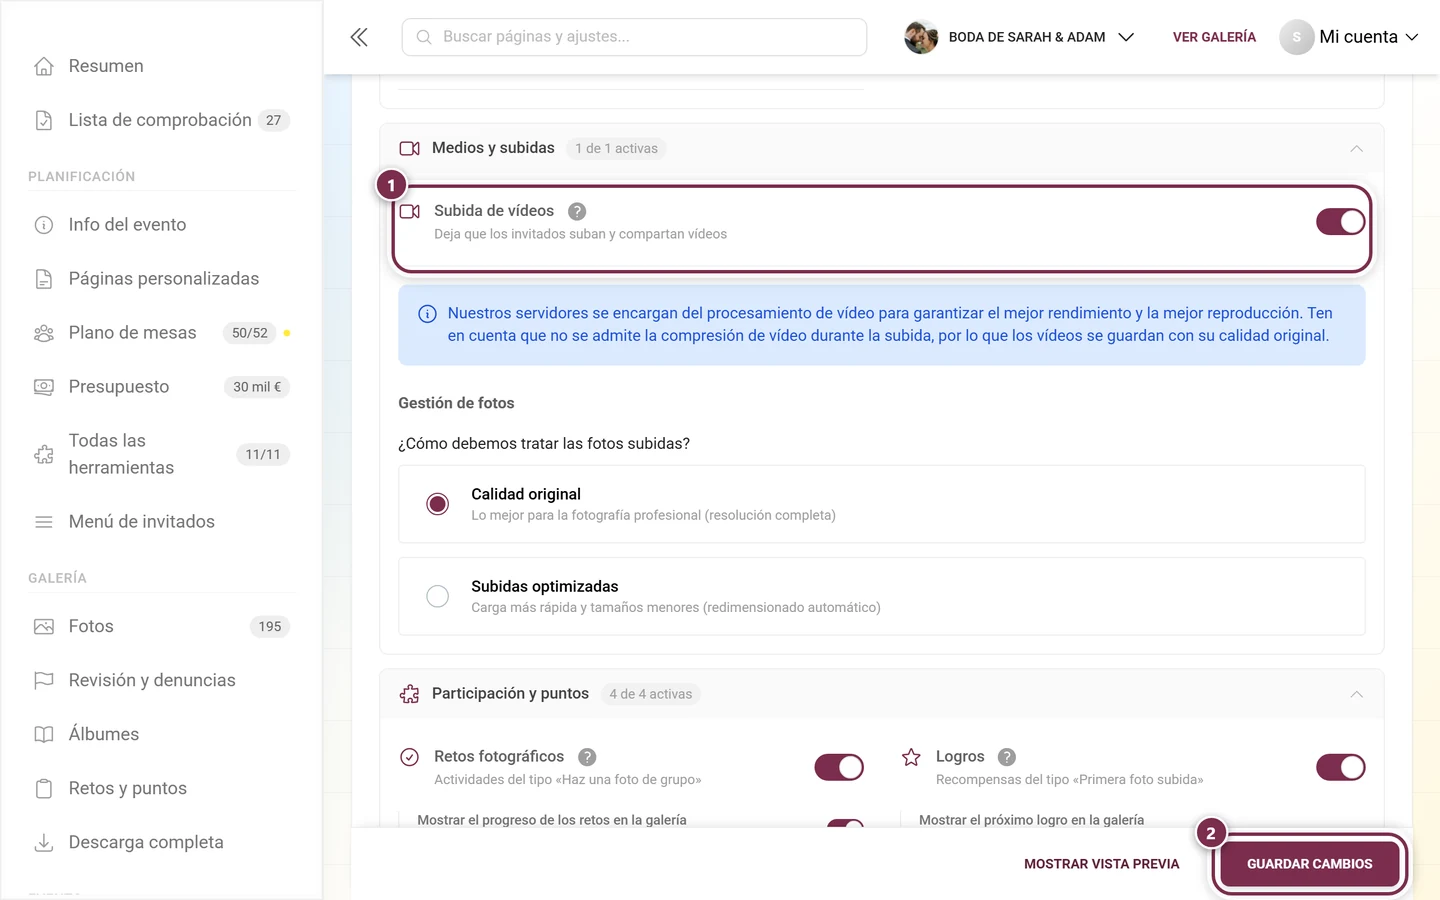Image resolution: width=1440 pixels, height=900 pixels.
Task: Open help tooltip for Retos fotográficos
Action: 587,757
